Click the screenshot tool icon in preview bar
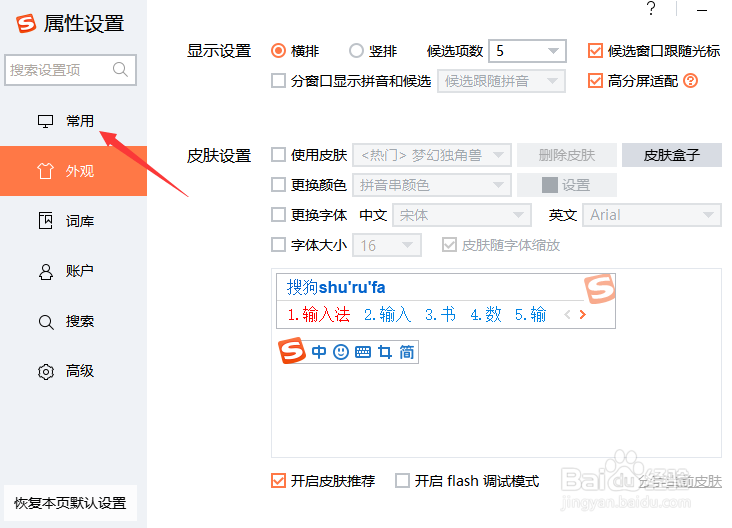The height and width of the screenshot is (528, 732). point(385,352)
